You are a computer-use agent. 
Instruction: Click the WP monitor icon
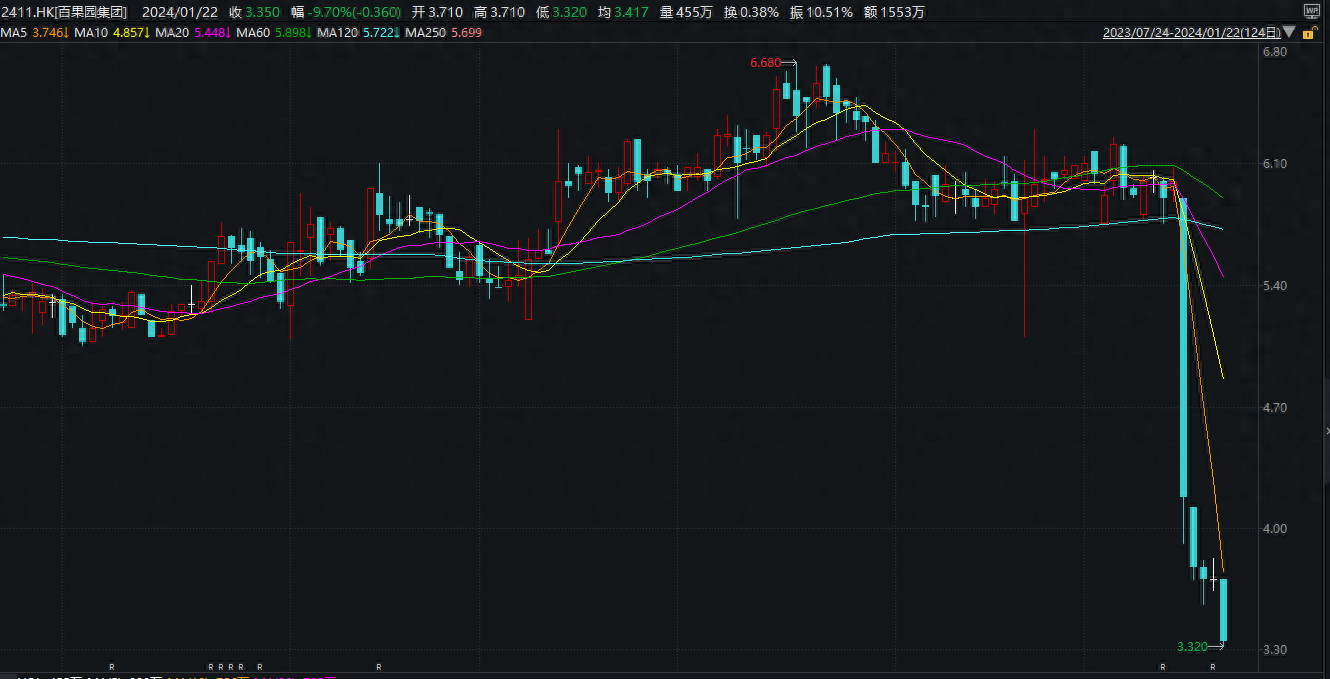[x=1311, y=11]
